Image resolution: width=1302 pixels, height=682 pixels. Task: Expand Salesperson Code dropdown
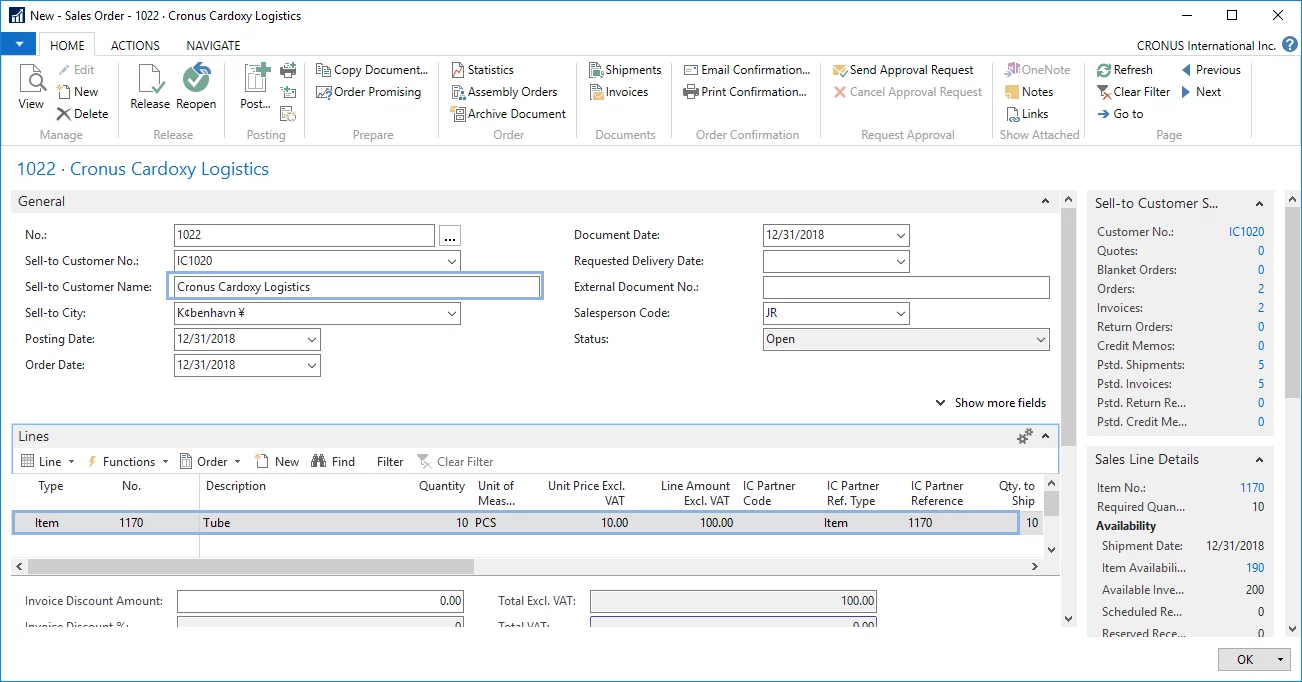pos(900,314)
